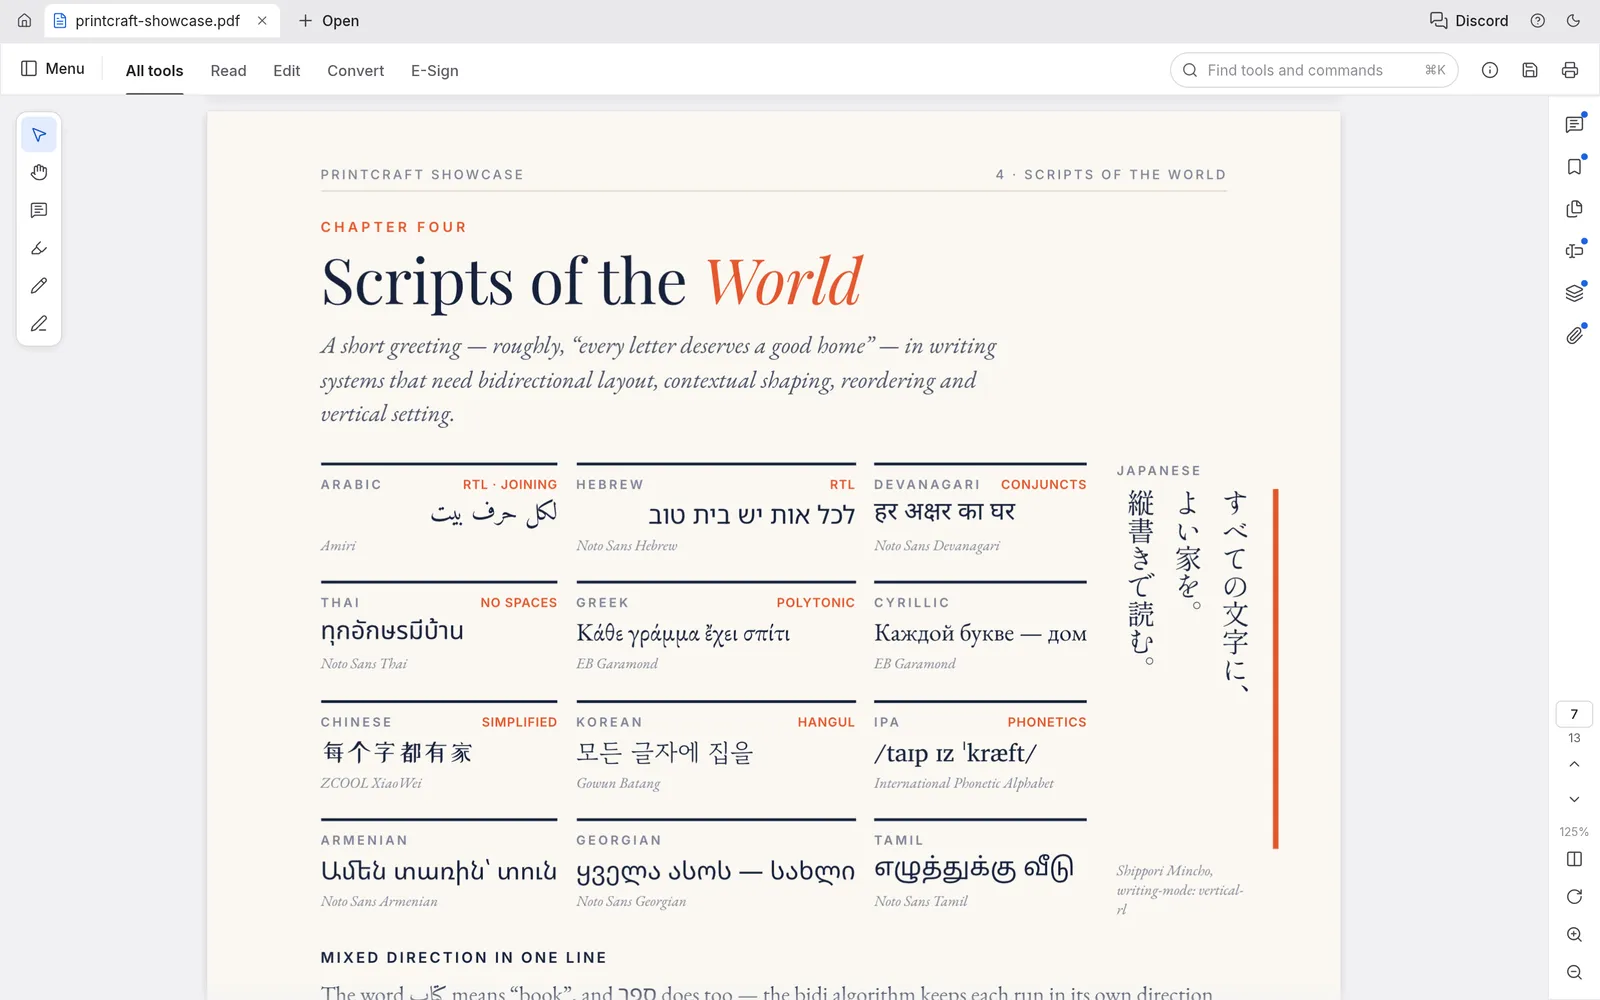Zoom in with magnifier plus icon
1600x1000 pixels.
[x=1574, y=935]
